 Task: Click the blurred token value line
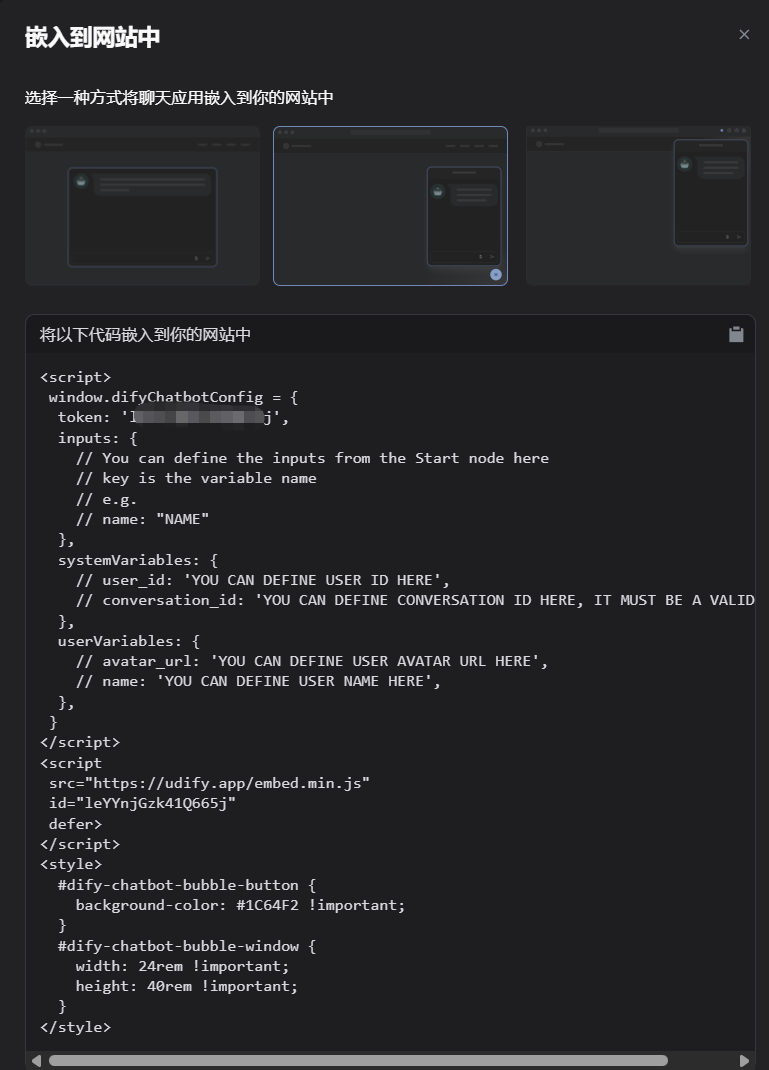(x=173, y=418)
